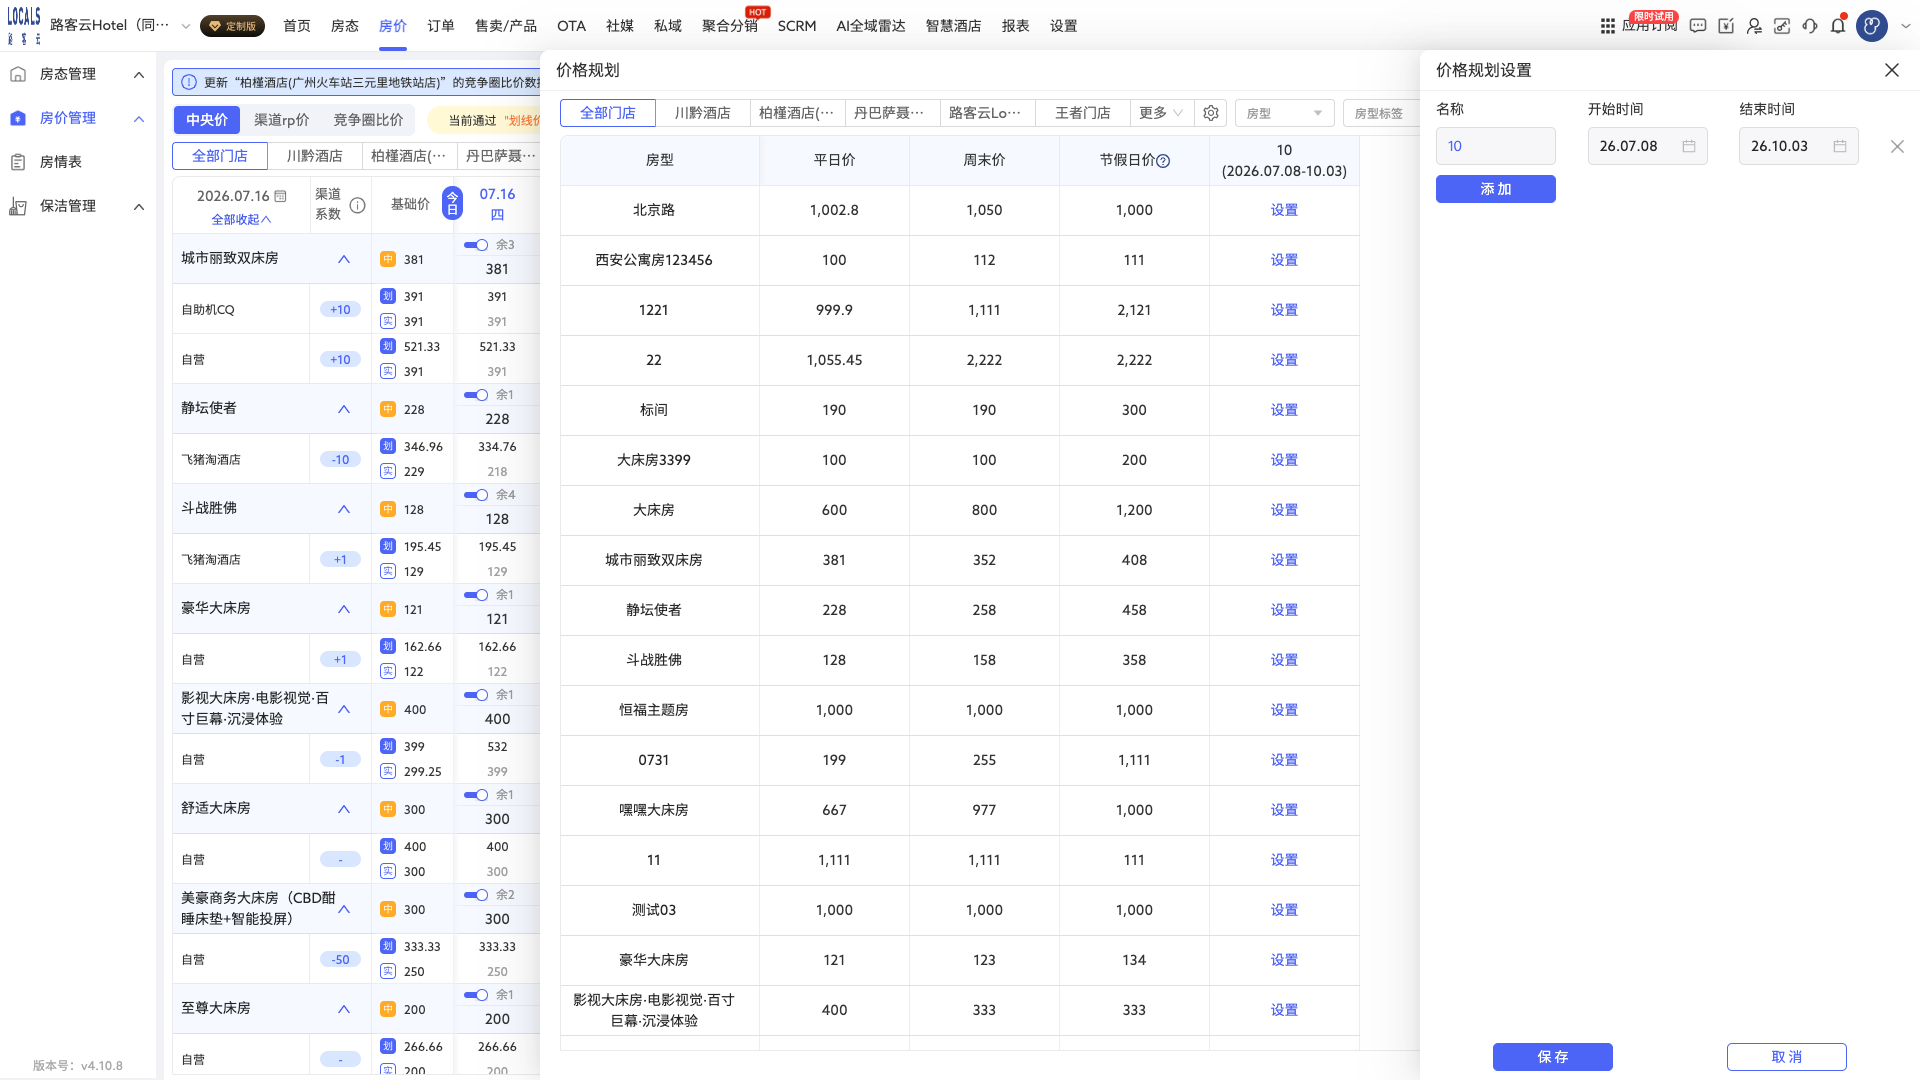The image size is (1920, 1080).
Task: Open the 订单 top menu
Action: point(441,26)
